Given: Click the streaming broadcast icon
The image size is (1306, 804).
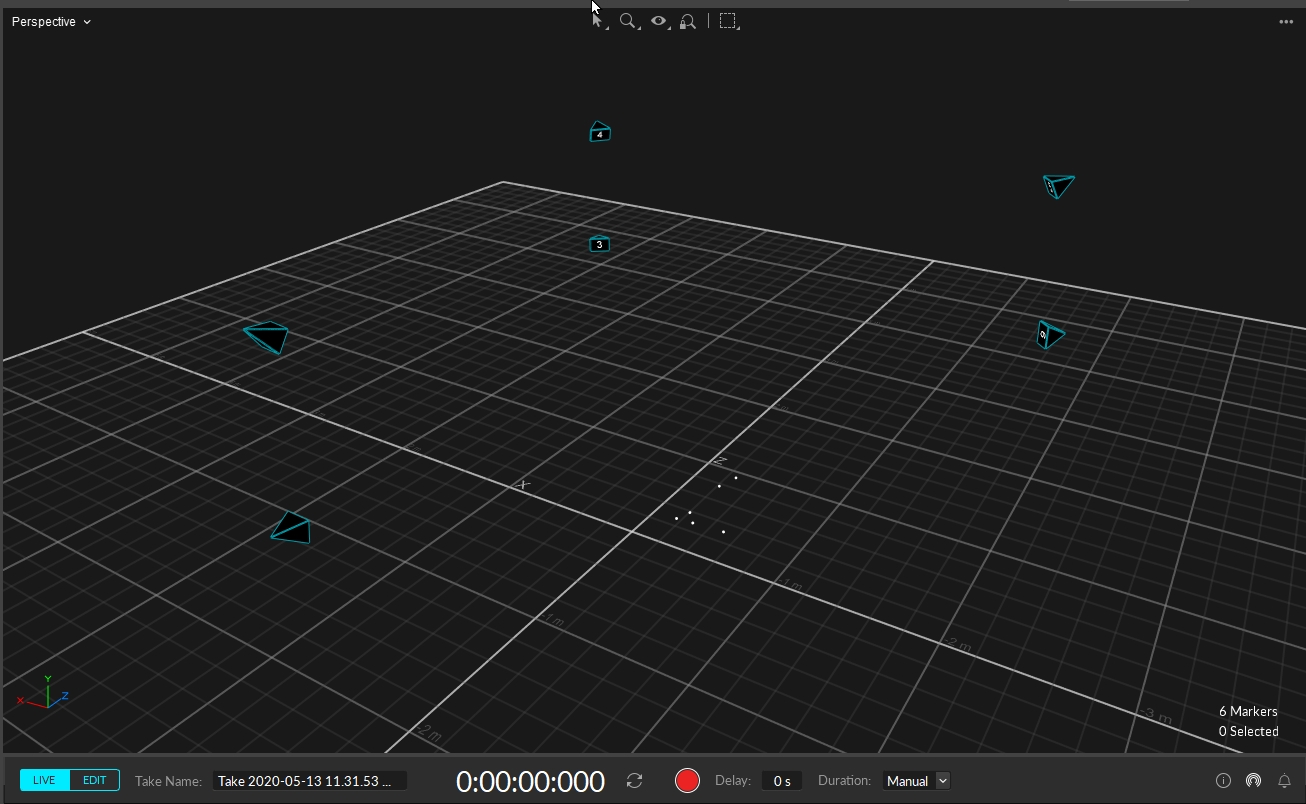Looking at the screenshot, I should click(x=1253, y=781).
